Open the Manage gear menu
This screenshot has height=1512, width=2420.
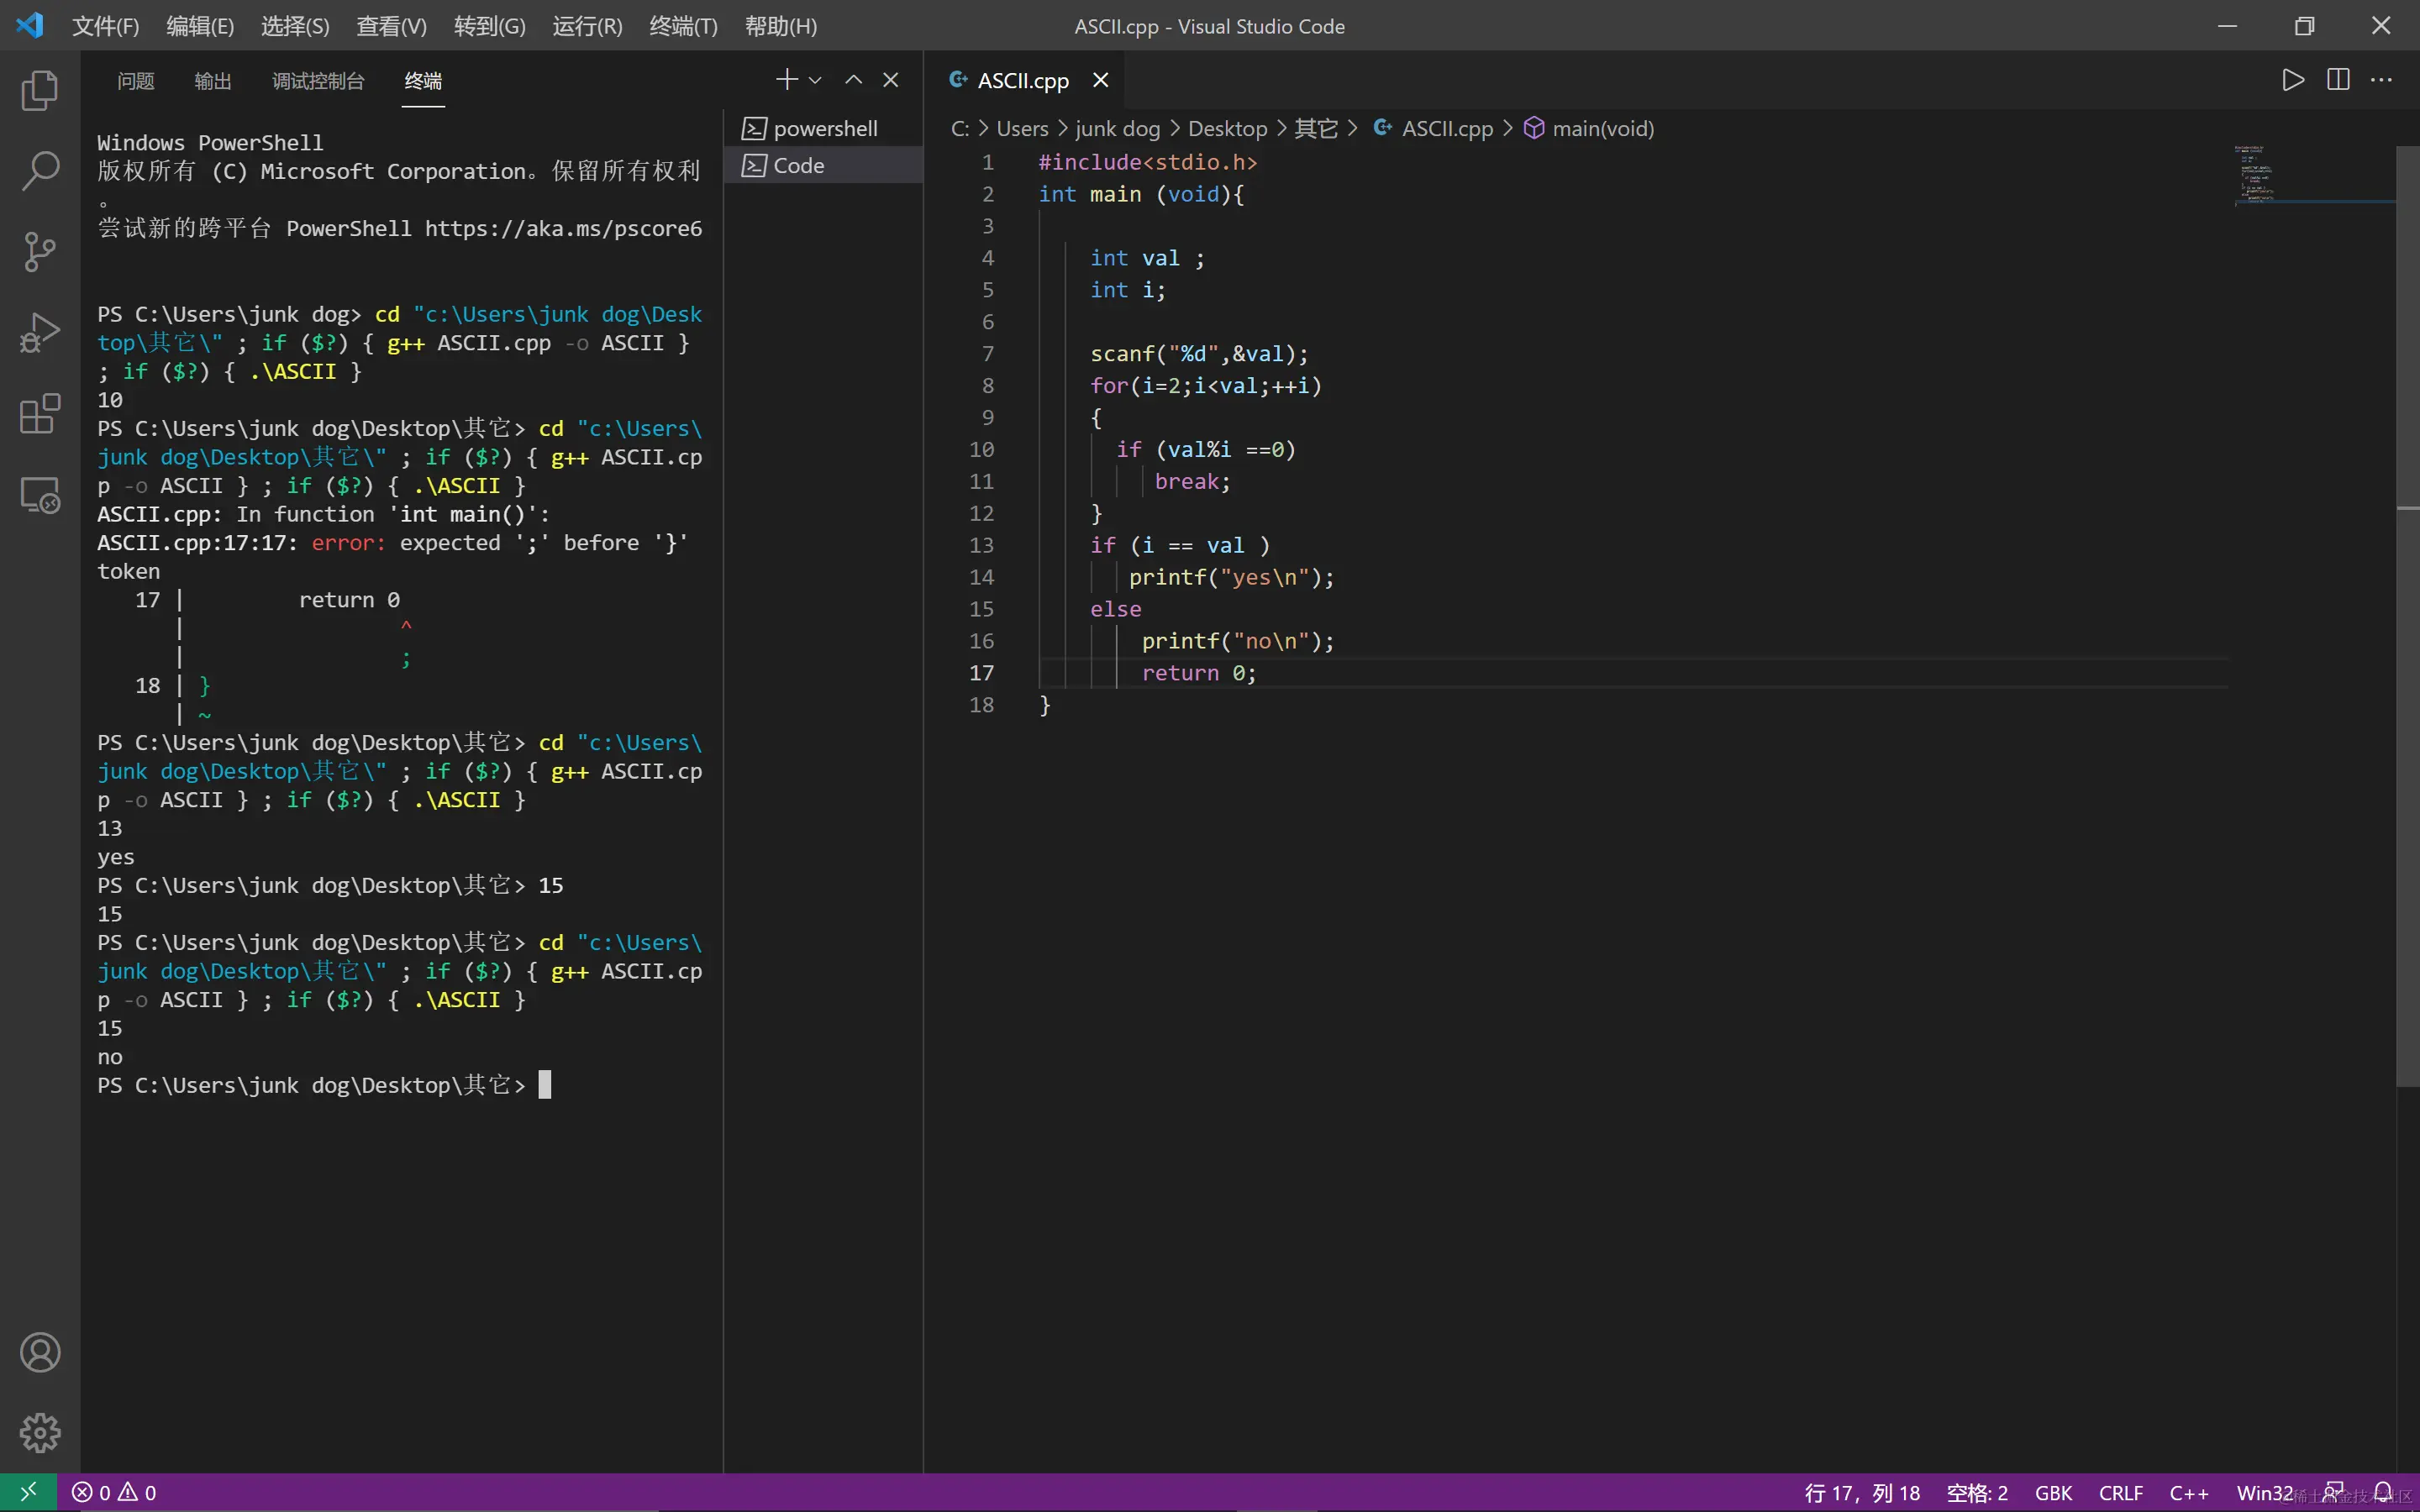[40, 1432]
